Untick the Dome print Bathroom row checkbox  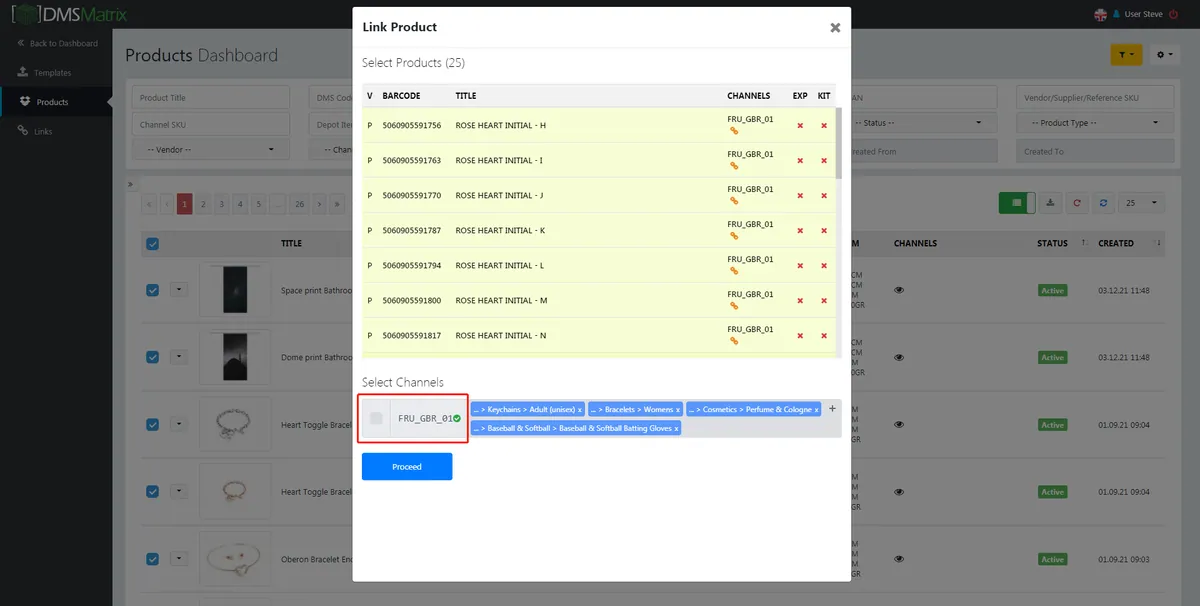(x=152, y=356)
